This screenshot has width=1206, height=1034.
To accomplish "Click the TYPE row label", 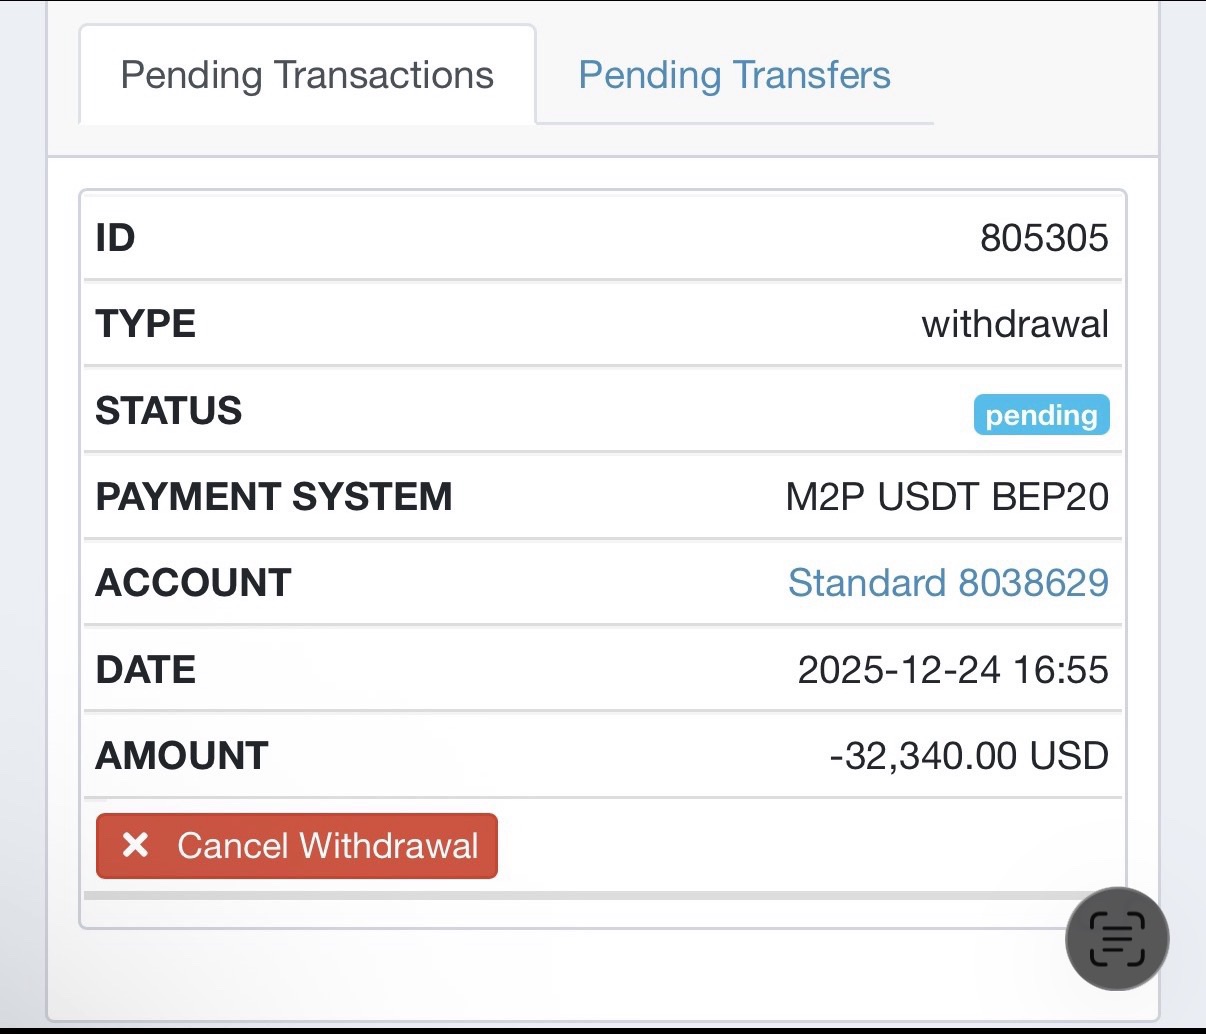I will pos(146,324).
